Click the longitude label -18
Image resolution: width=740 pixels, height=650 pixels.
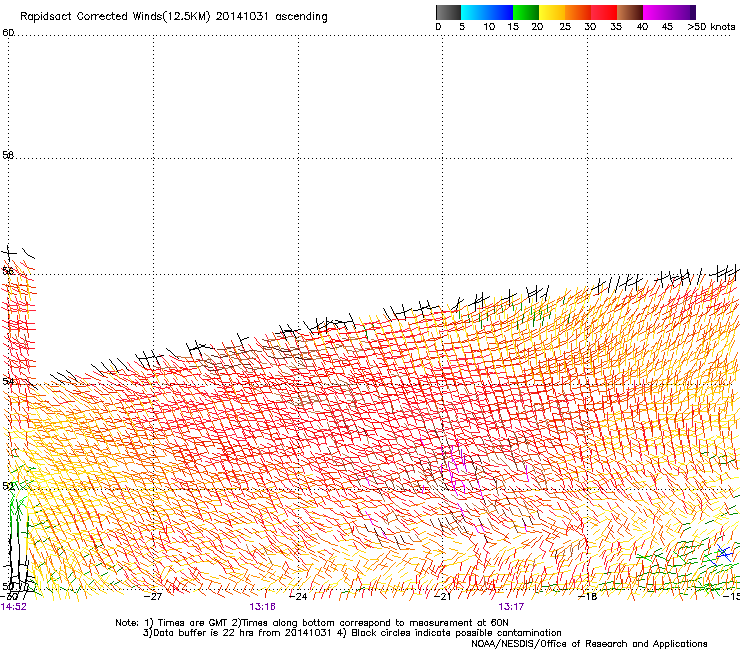point(588,596)
